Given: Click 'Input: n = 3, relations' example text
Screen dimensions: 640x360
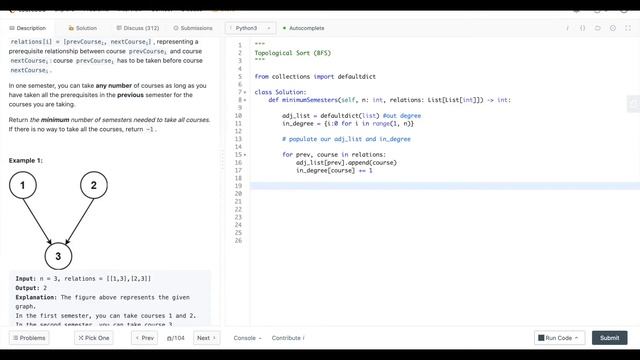Looking at the screenshot, I should pyautogui.click(x=83, y=278).
